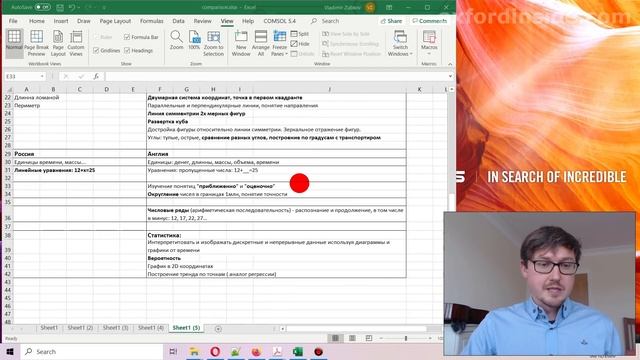The height and width of the screenshot is (360, 640).
Task: Click the Windows taskbar Search box
Action: pyautogui.click(x=92, y=351)
